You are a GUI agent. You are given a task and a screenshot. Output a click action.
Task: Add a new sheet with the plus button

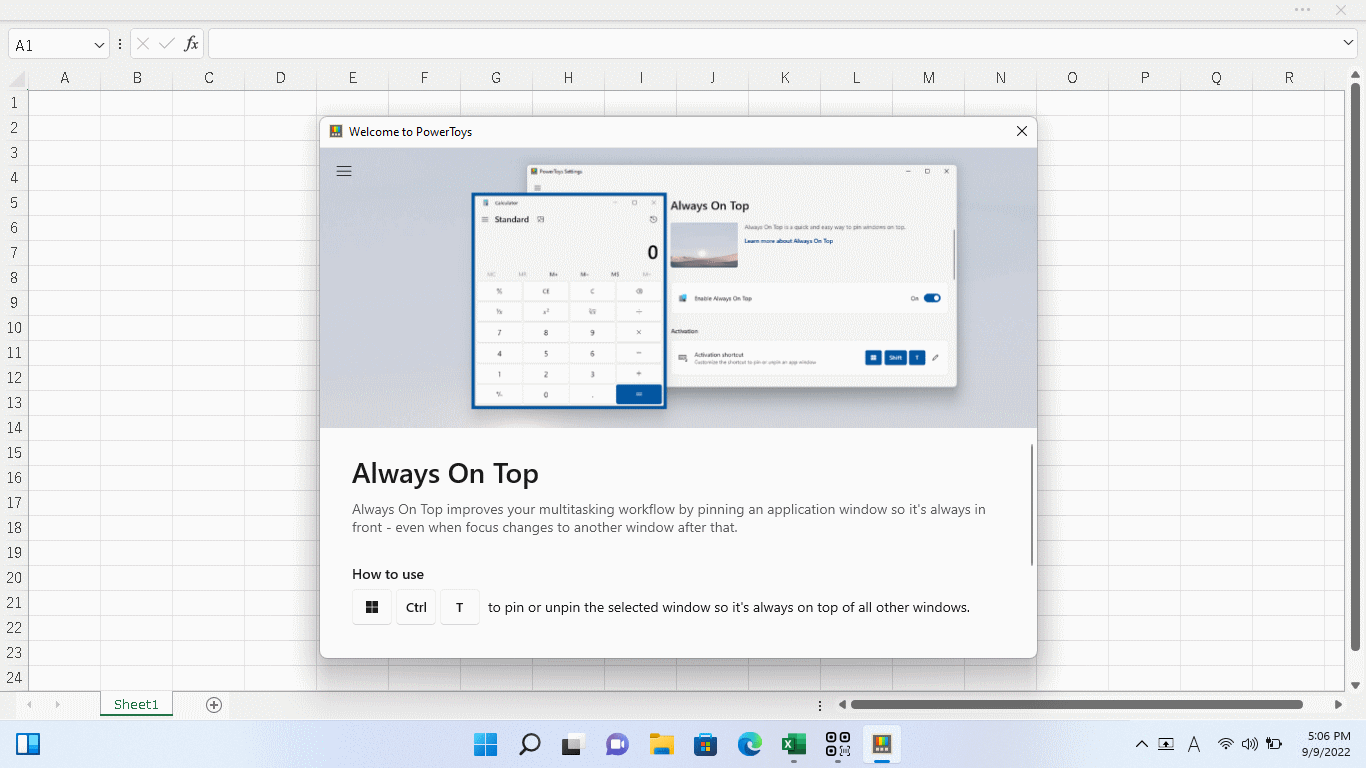[213, 704]
